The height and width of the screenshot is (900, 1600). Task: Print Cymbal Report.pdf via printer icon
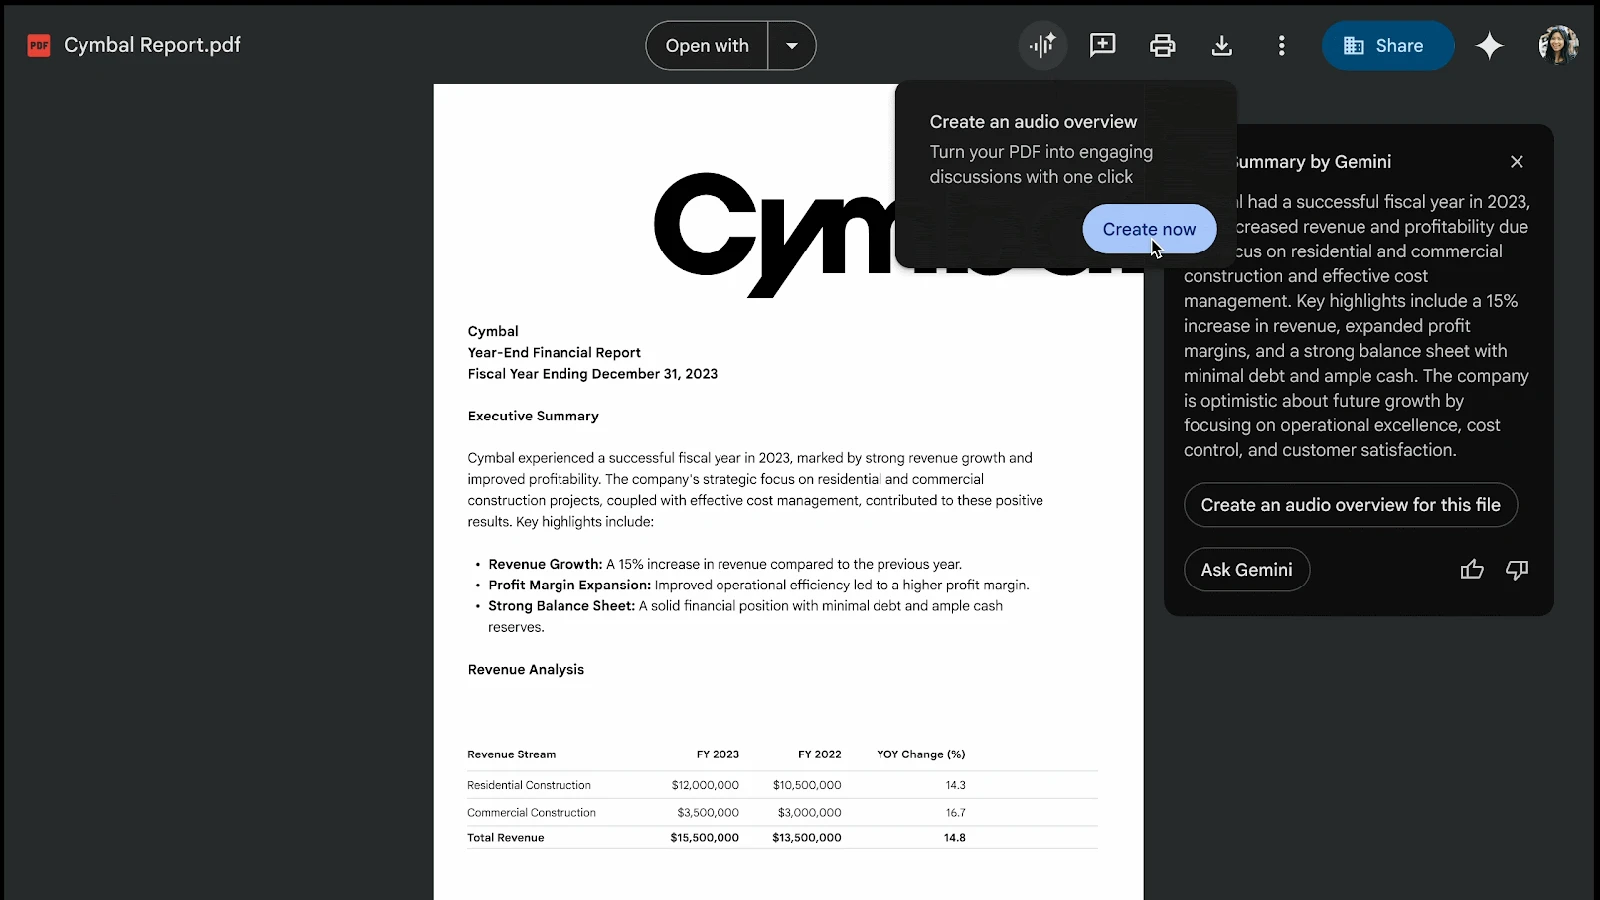pyautogui.click(x=1162, y=45)
